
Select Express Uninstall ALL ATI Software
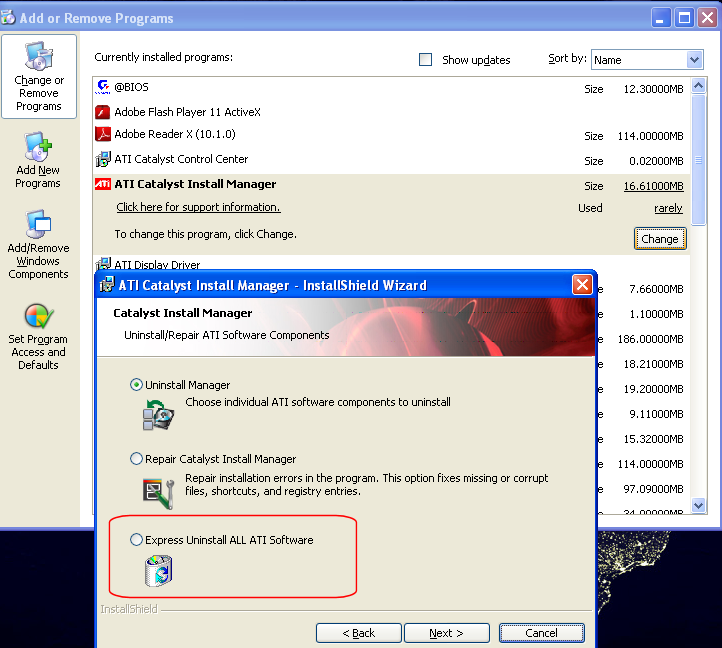point(136,539)
